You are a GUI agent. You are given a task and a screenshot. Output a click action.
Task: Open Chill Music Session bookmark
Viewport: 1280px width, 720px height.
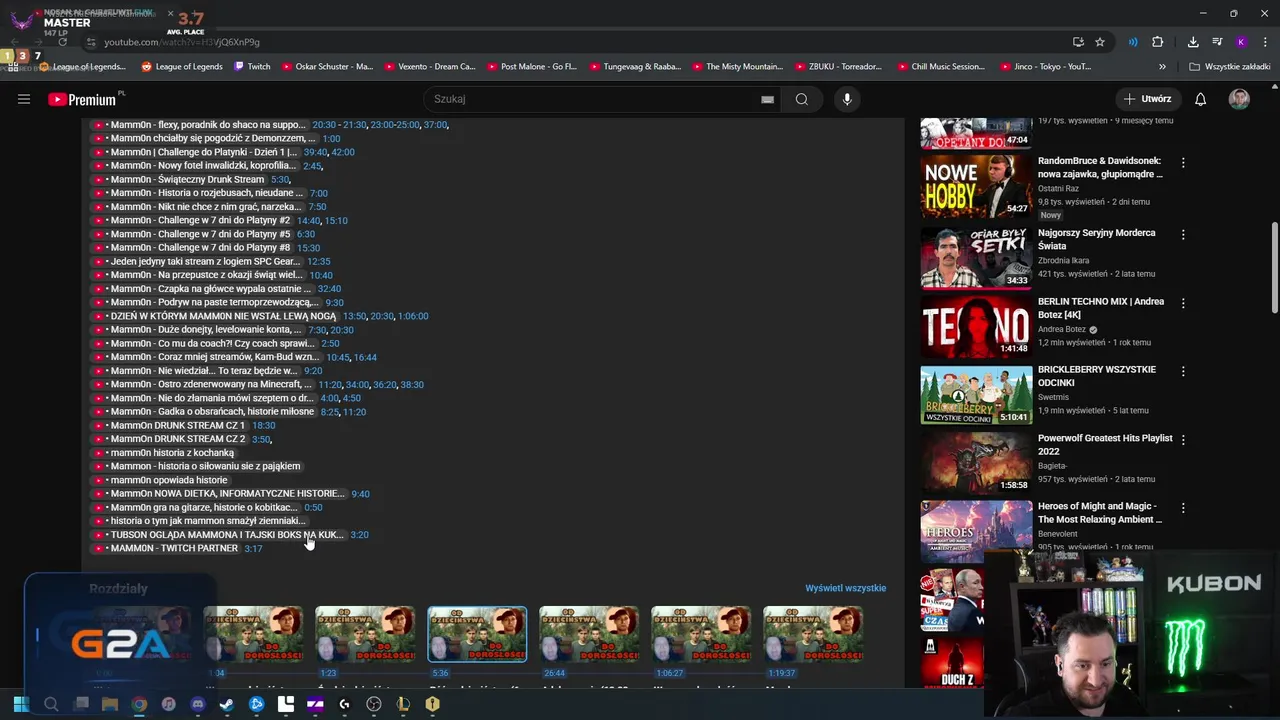coord(940,67)
